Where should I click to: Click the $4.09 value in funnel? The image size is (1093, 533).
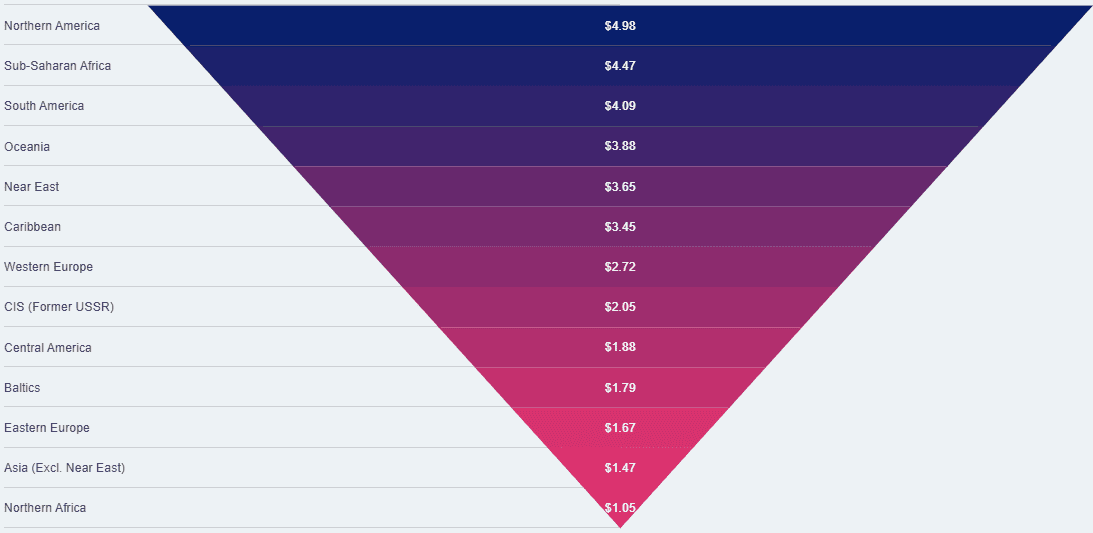pyautogui.click(x=620, y=106)
